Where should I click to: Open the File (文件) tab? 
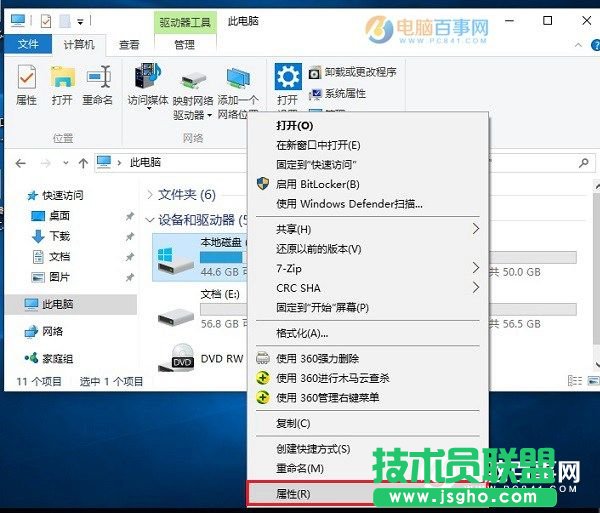point(28,44)
